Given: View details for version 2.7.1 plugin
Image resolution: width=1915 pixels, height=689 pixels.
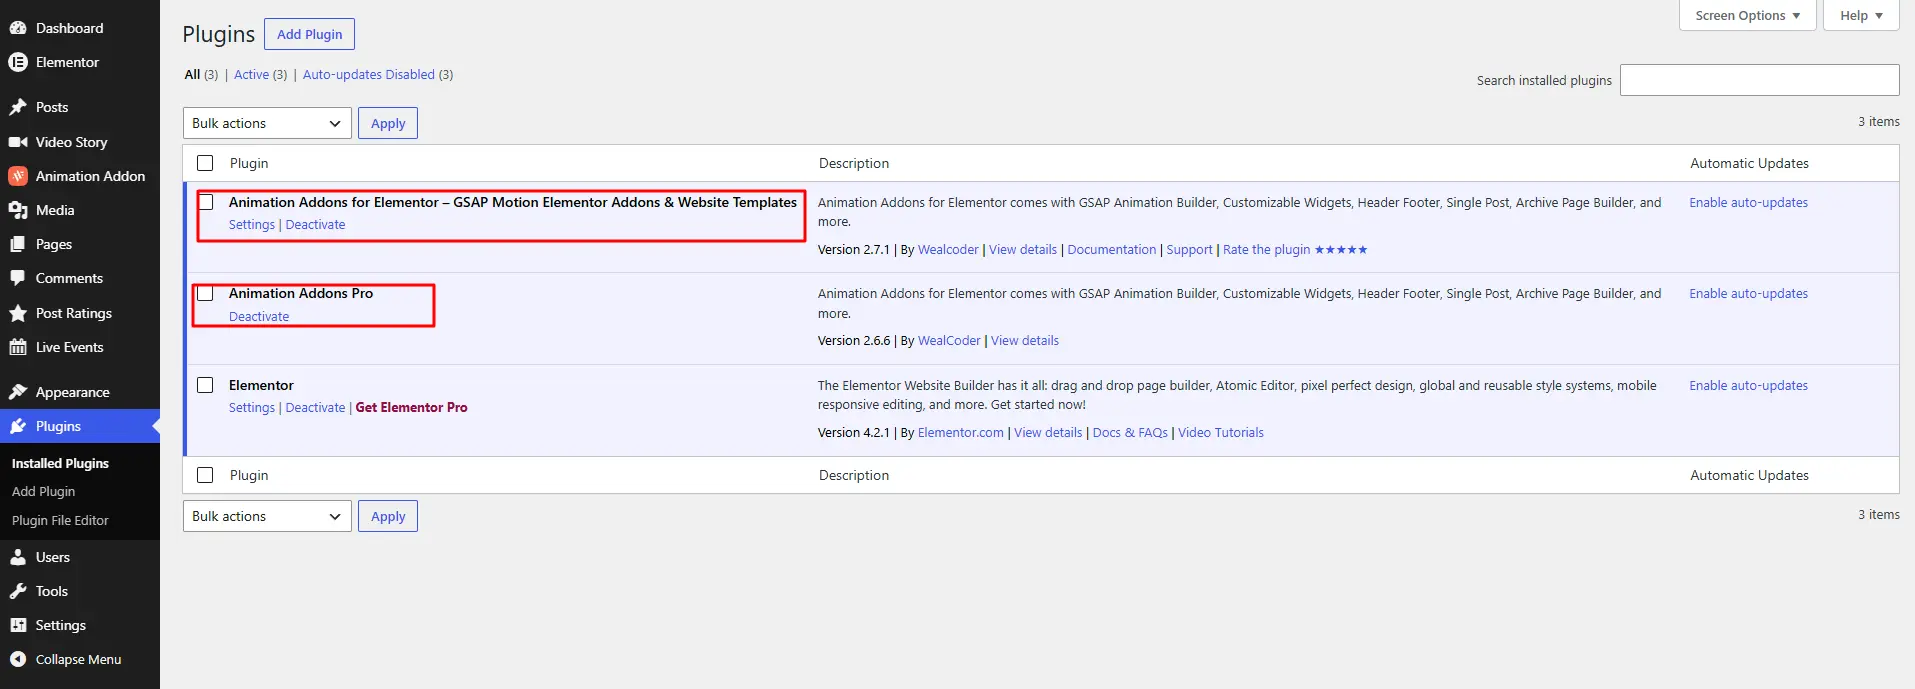Looking at the screenshot, I should [1023, 250].
